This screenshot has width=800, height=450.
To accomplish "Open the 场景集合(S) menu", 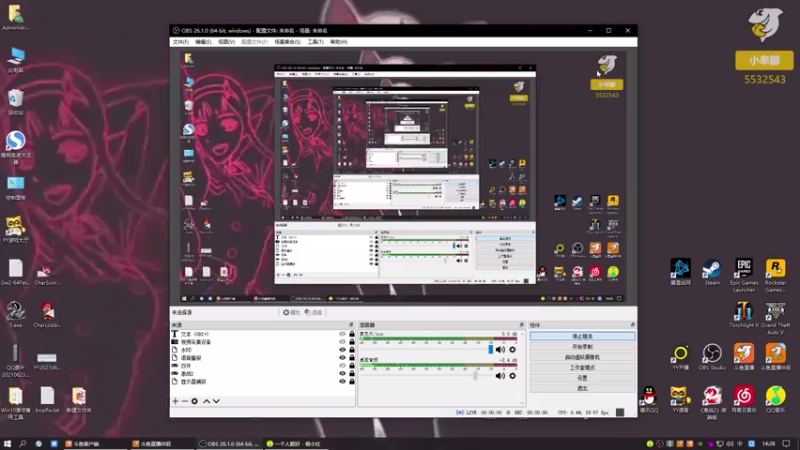I will point(287,42).
